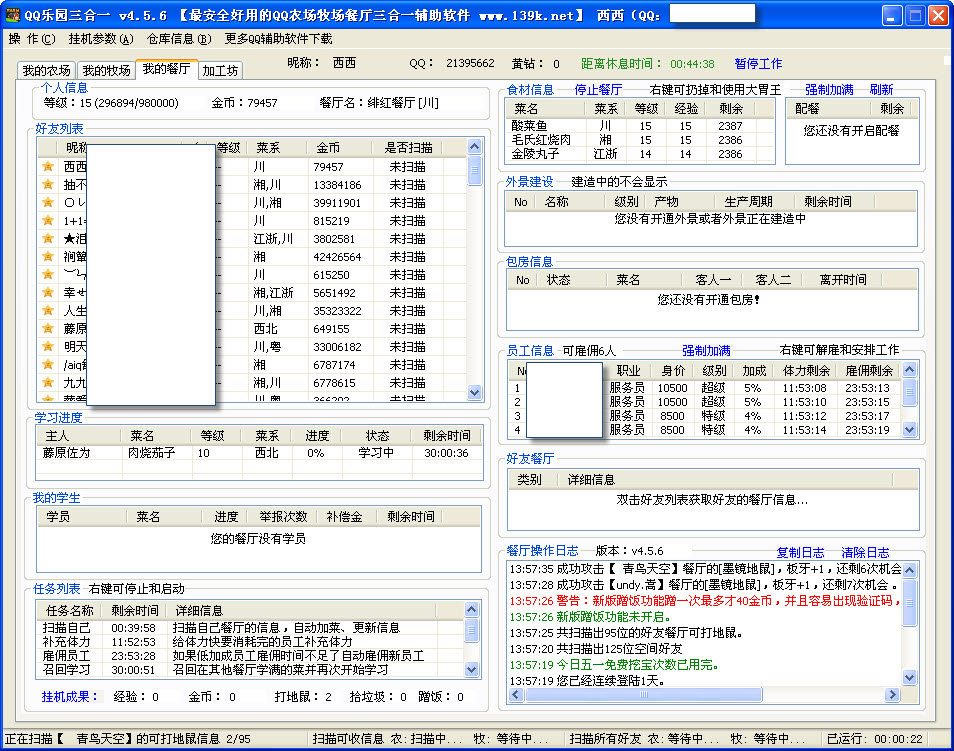Open the 仓库信息(B) menu

pyautogui.click(x=179, y=39)
